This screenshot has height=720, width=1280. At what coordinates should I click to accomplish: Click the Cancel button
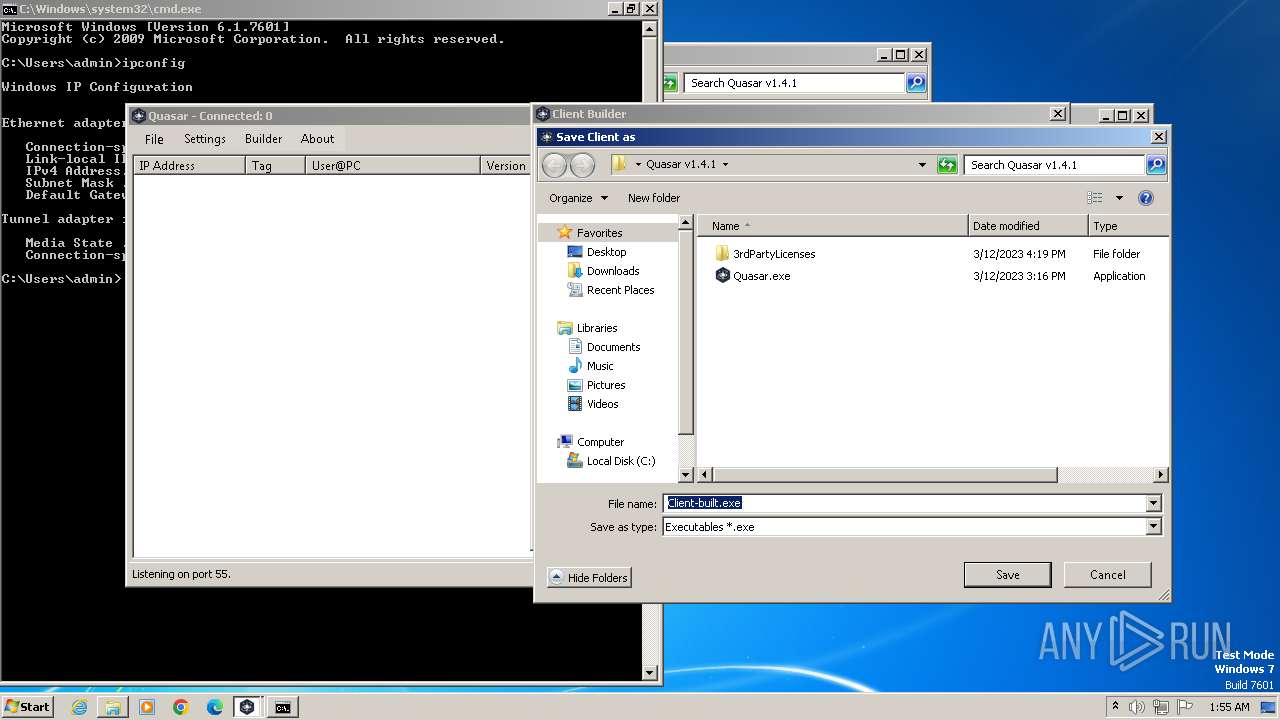1107,575
